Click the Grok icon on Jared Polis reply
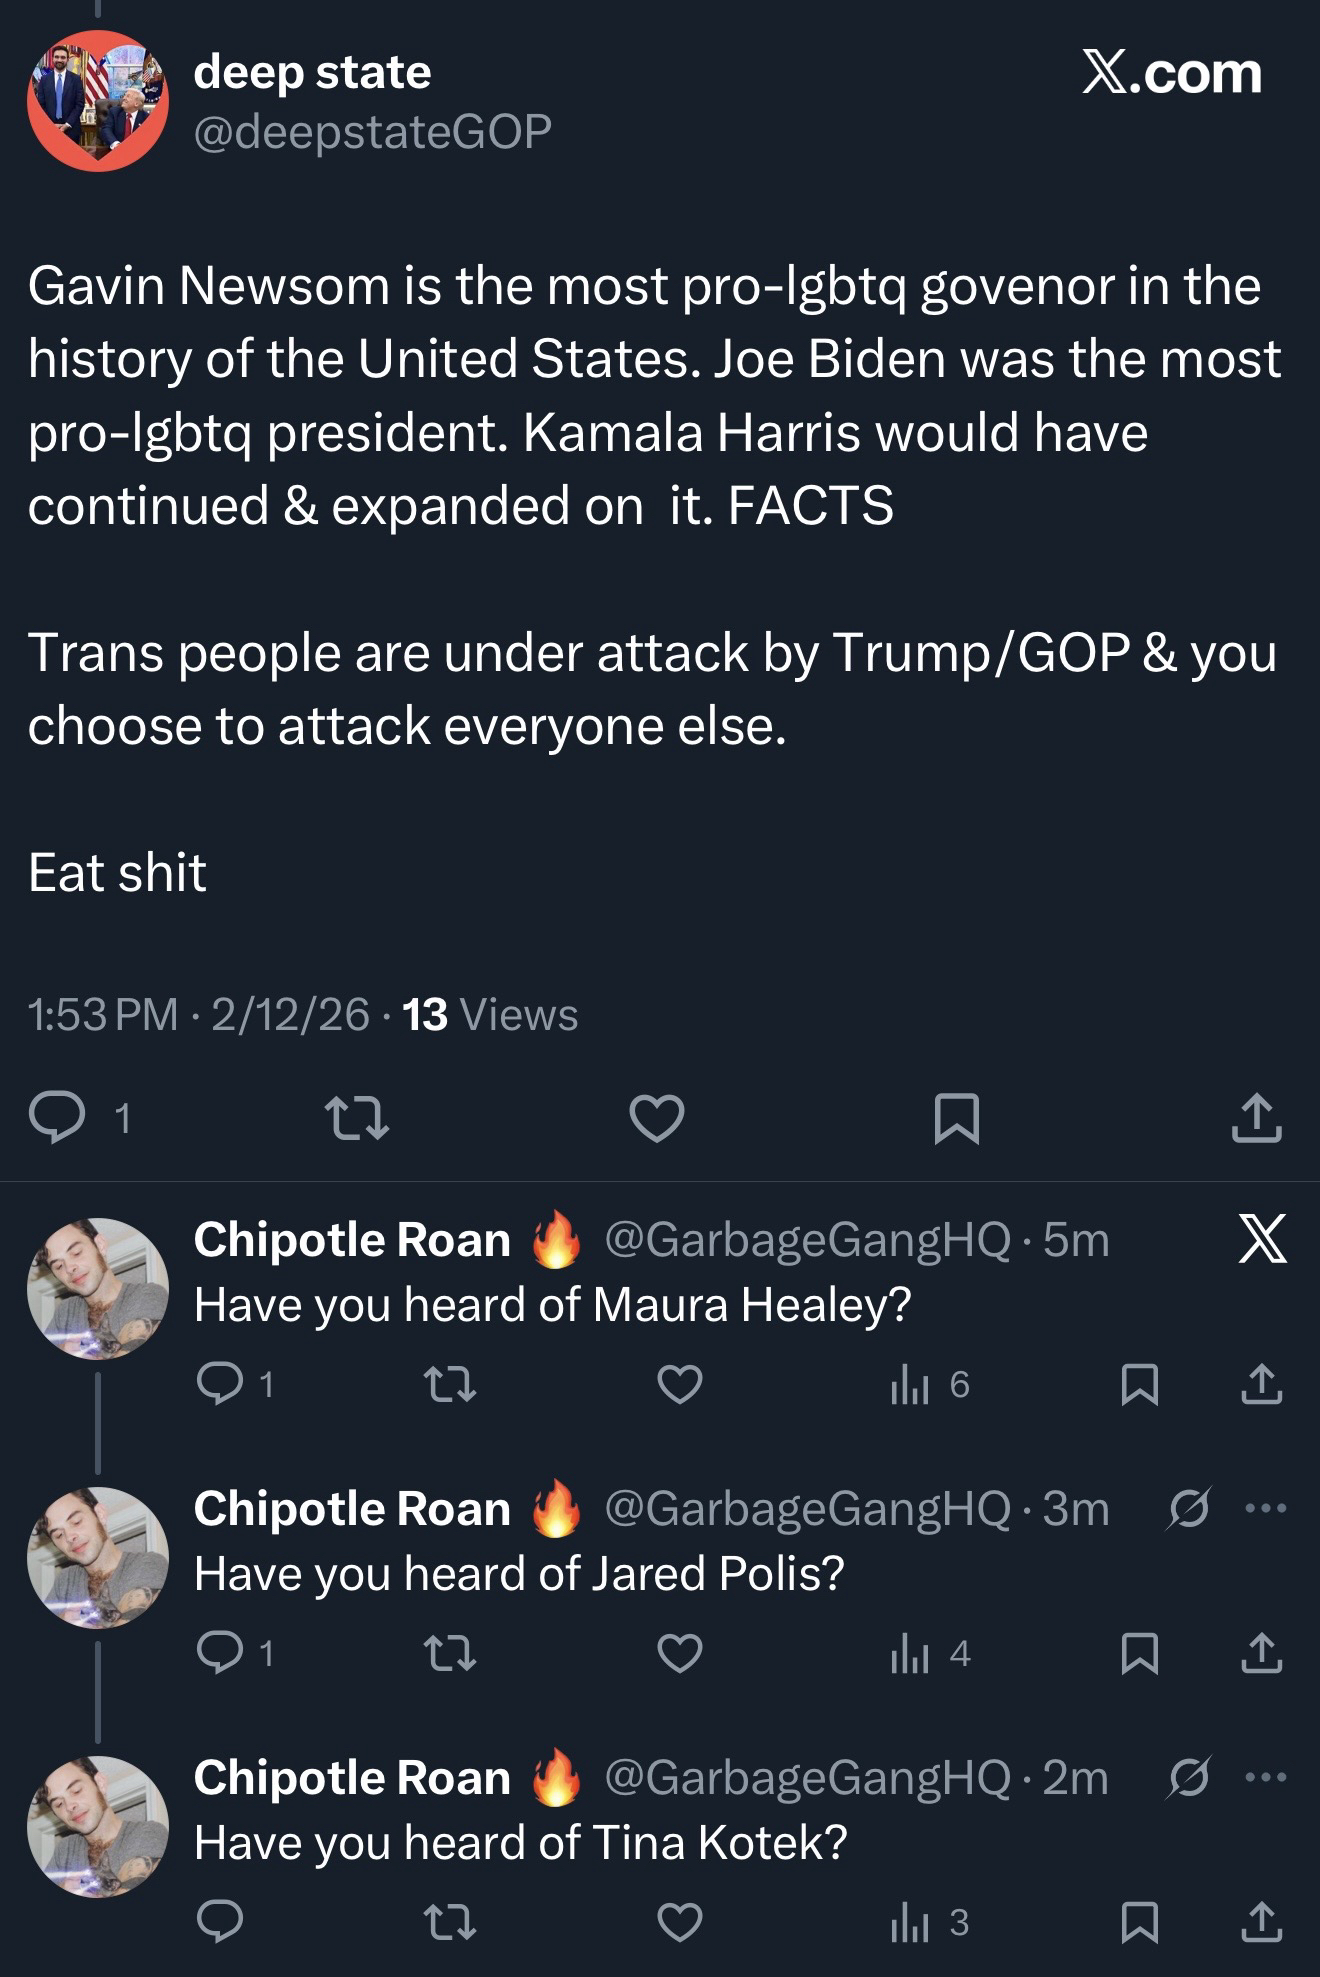 click(x=1189, y=1507)
